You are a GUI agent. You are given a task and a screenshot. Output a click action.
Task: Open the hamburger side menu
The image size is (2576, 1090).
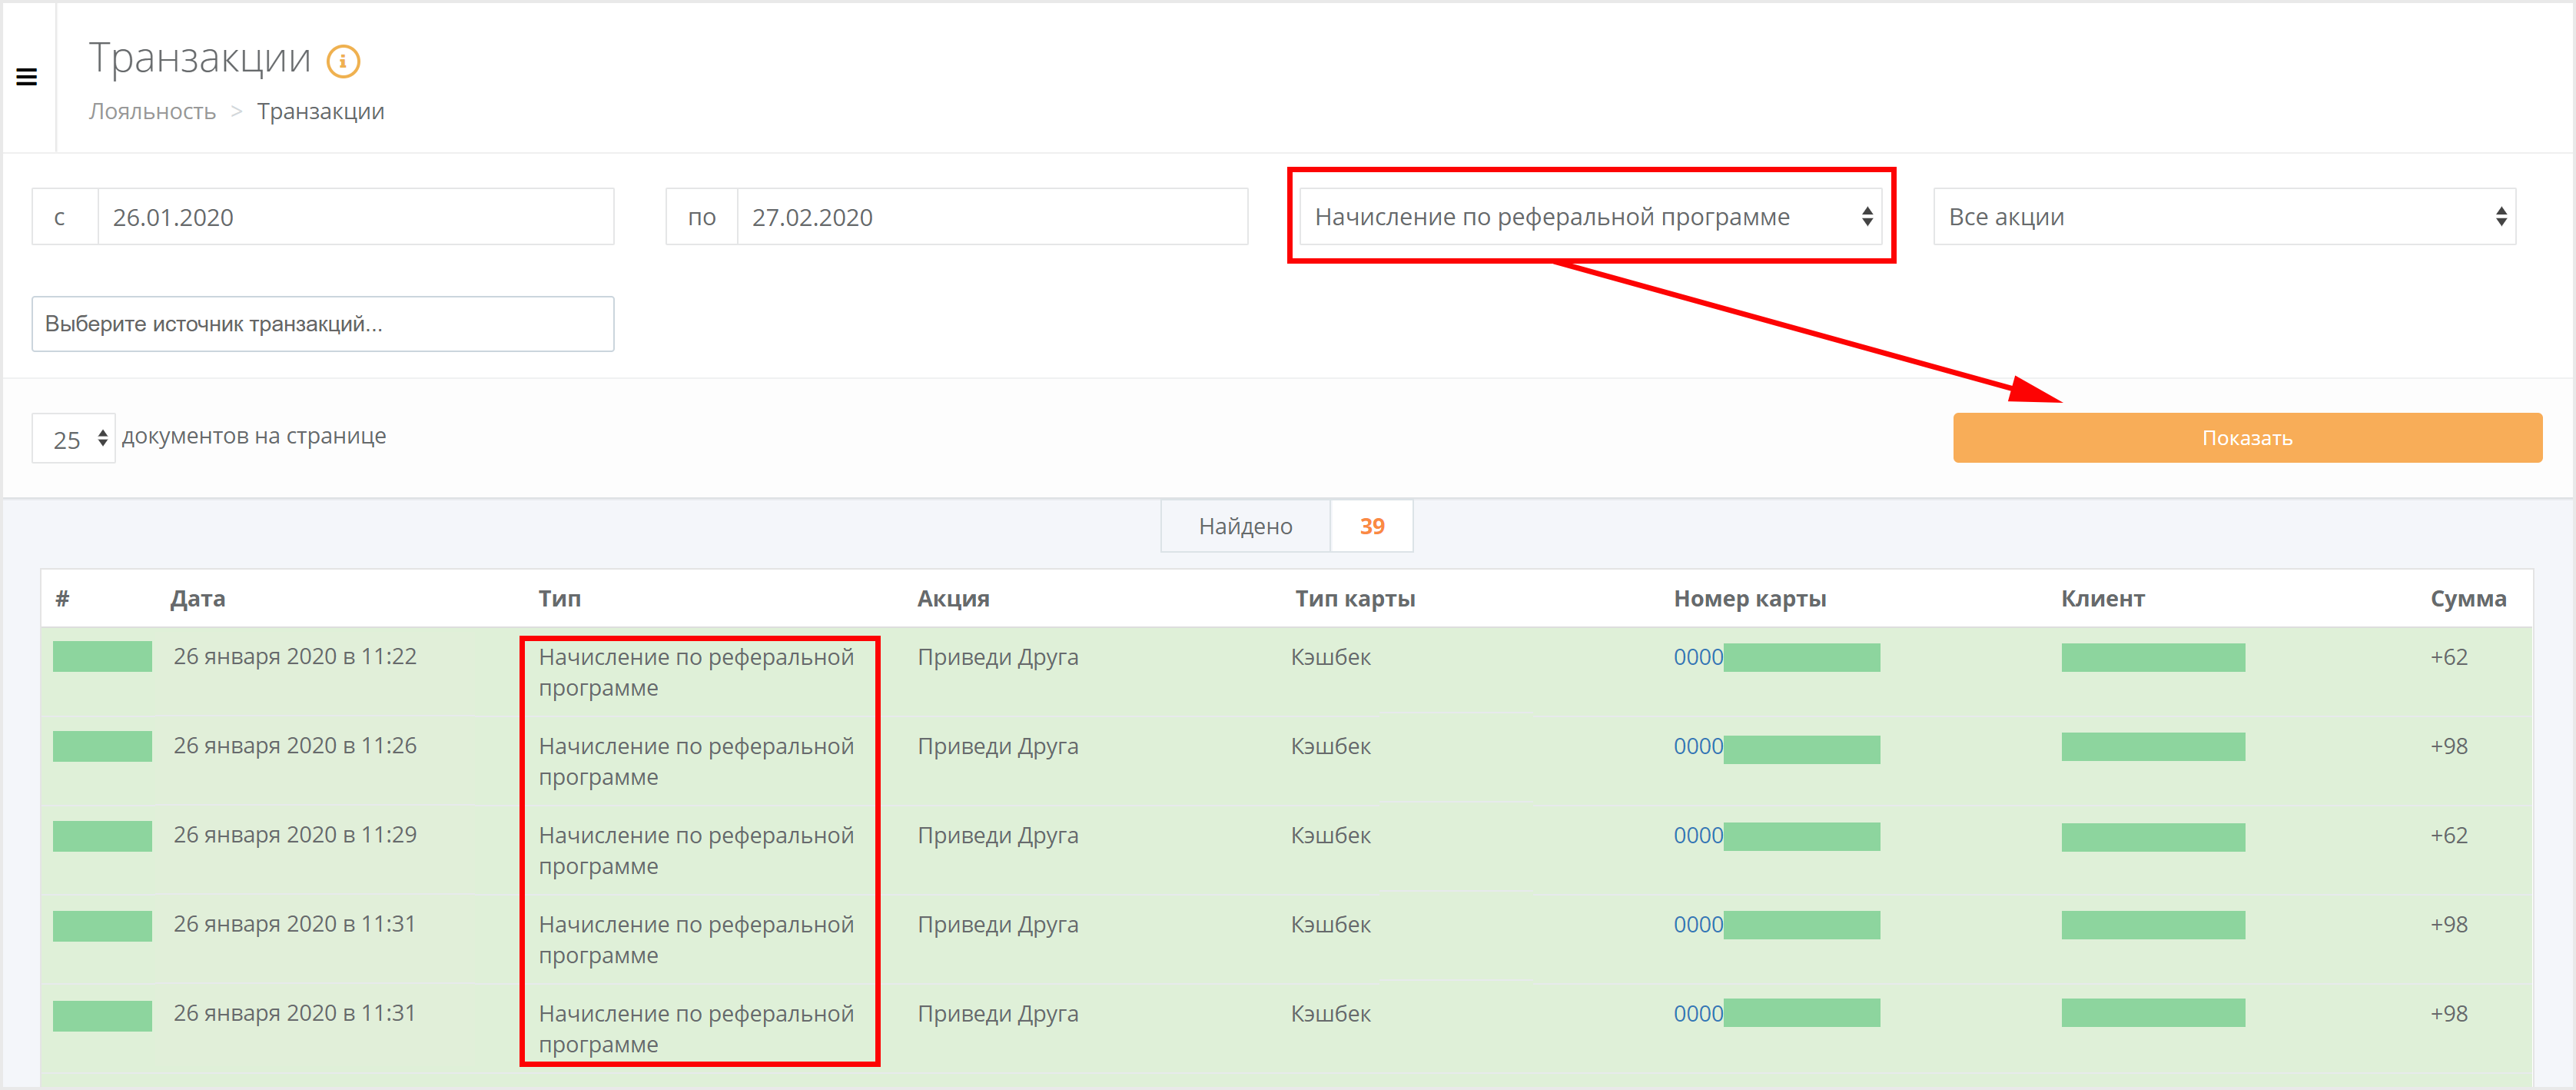click(x=27, y=77)
